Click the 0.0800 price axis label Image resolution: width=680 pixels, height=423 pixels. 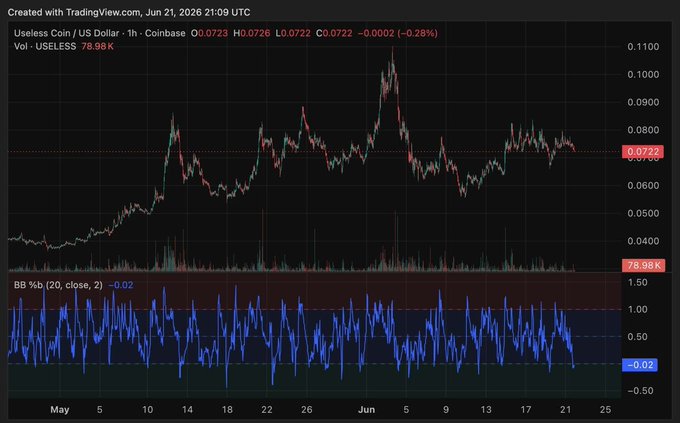tap(643, 130)
